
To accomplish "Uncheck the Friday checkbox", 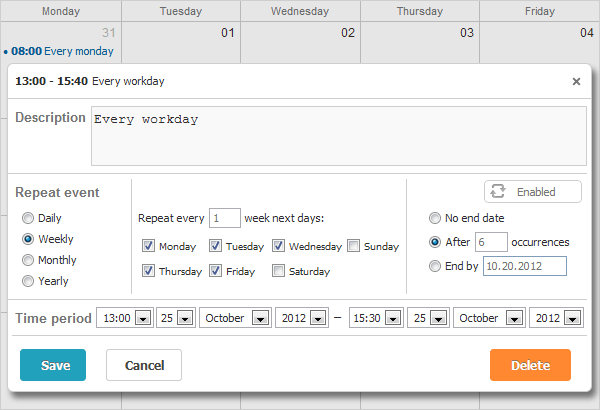I will 215,271.
